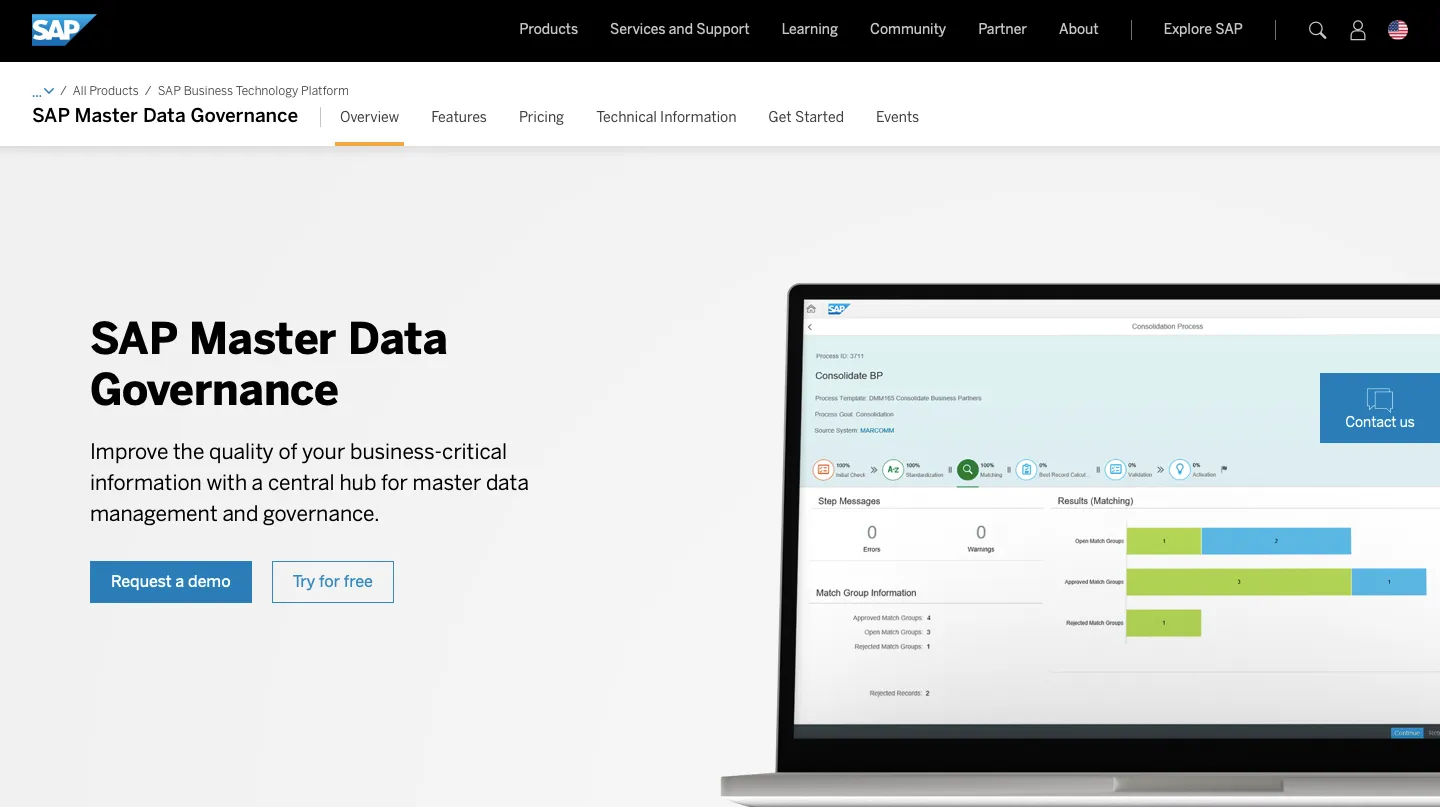This screenshot has width=1440, height=807.
Task: Click the SAP logo in header
Action: coord(64,30)
